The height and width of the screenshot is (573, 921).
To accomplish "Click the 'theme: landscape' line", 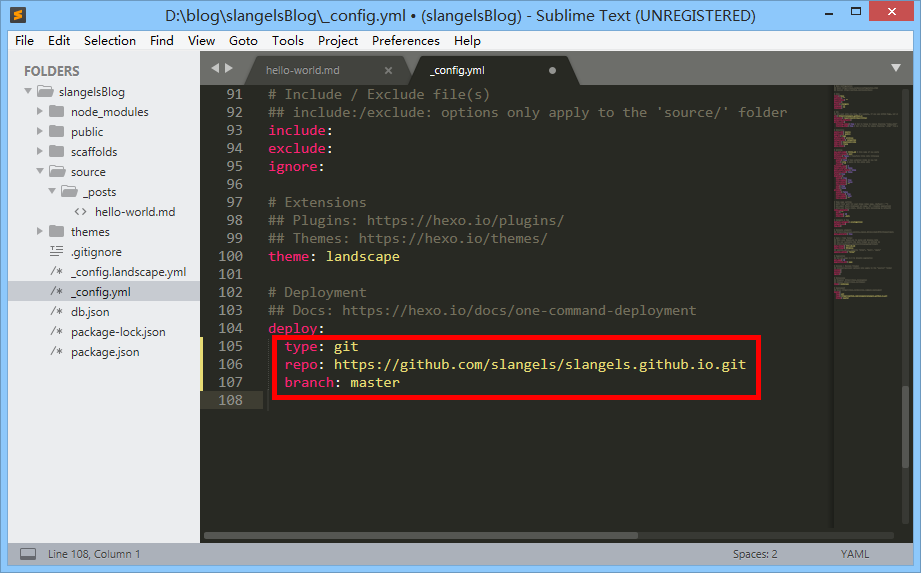I will (x=334, y=257).
